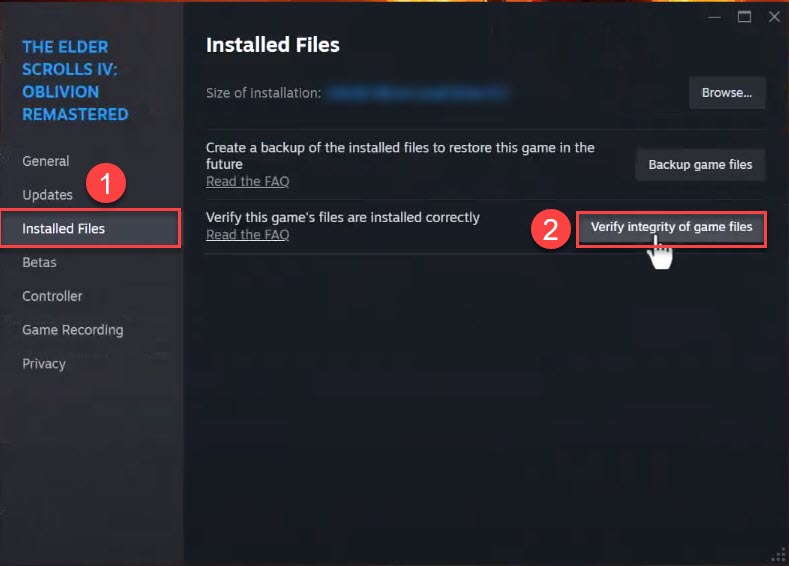Image resolution: width=789 pixels, height=566 pixels.
Task: Minimize the Steam properties window
Action: (714, 17)
